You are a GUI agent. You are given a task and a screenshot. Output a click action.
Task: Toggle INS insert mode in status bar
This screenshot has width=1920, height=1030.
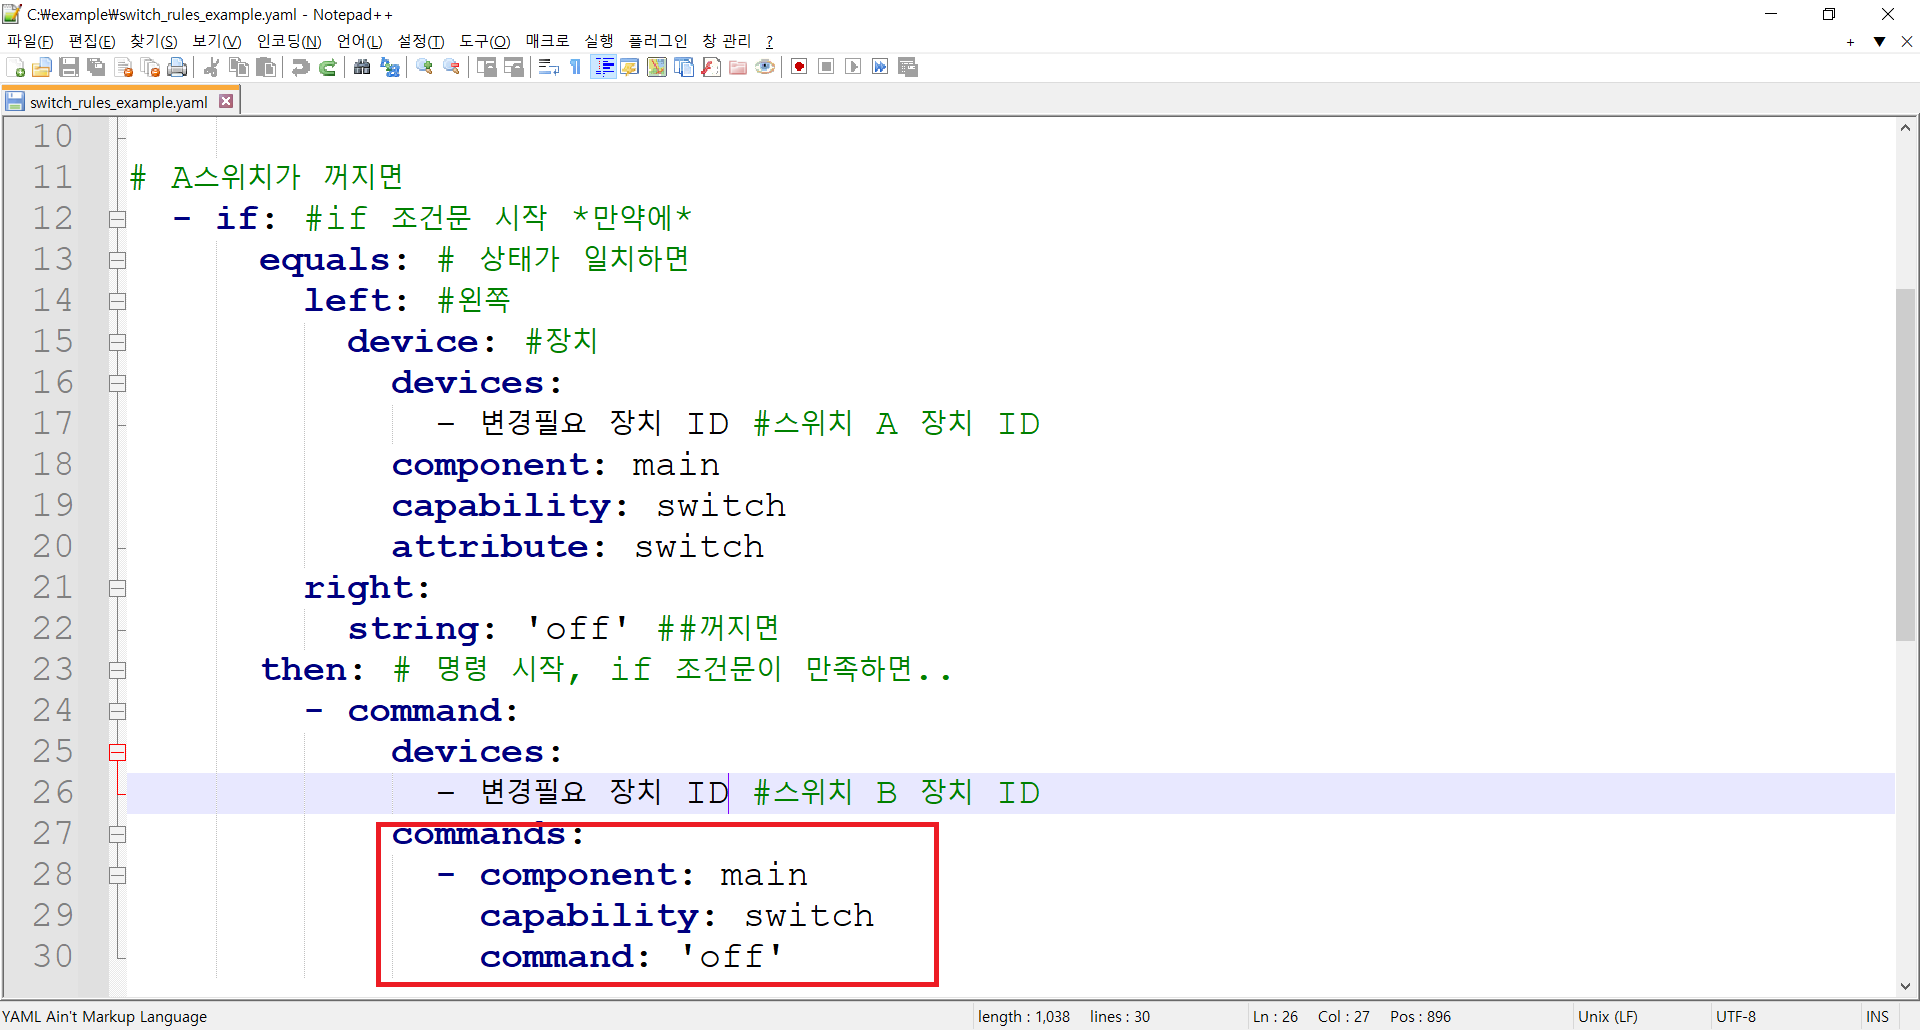[1877, 1016]
